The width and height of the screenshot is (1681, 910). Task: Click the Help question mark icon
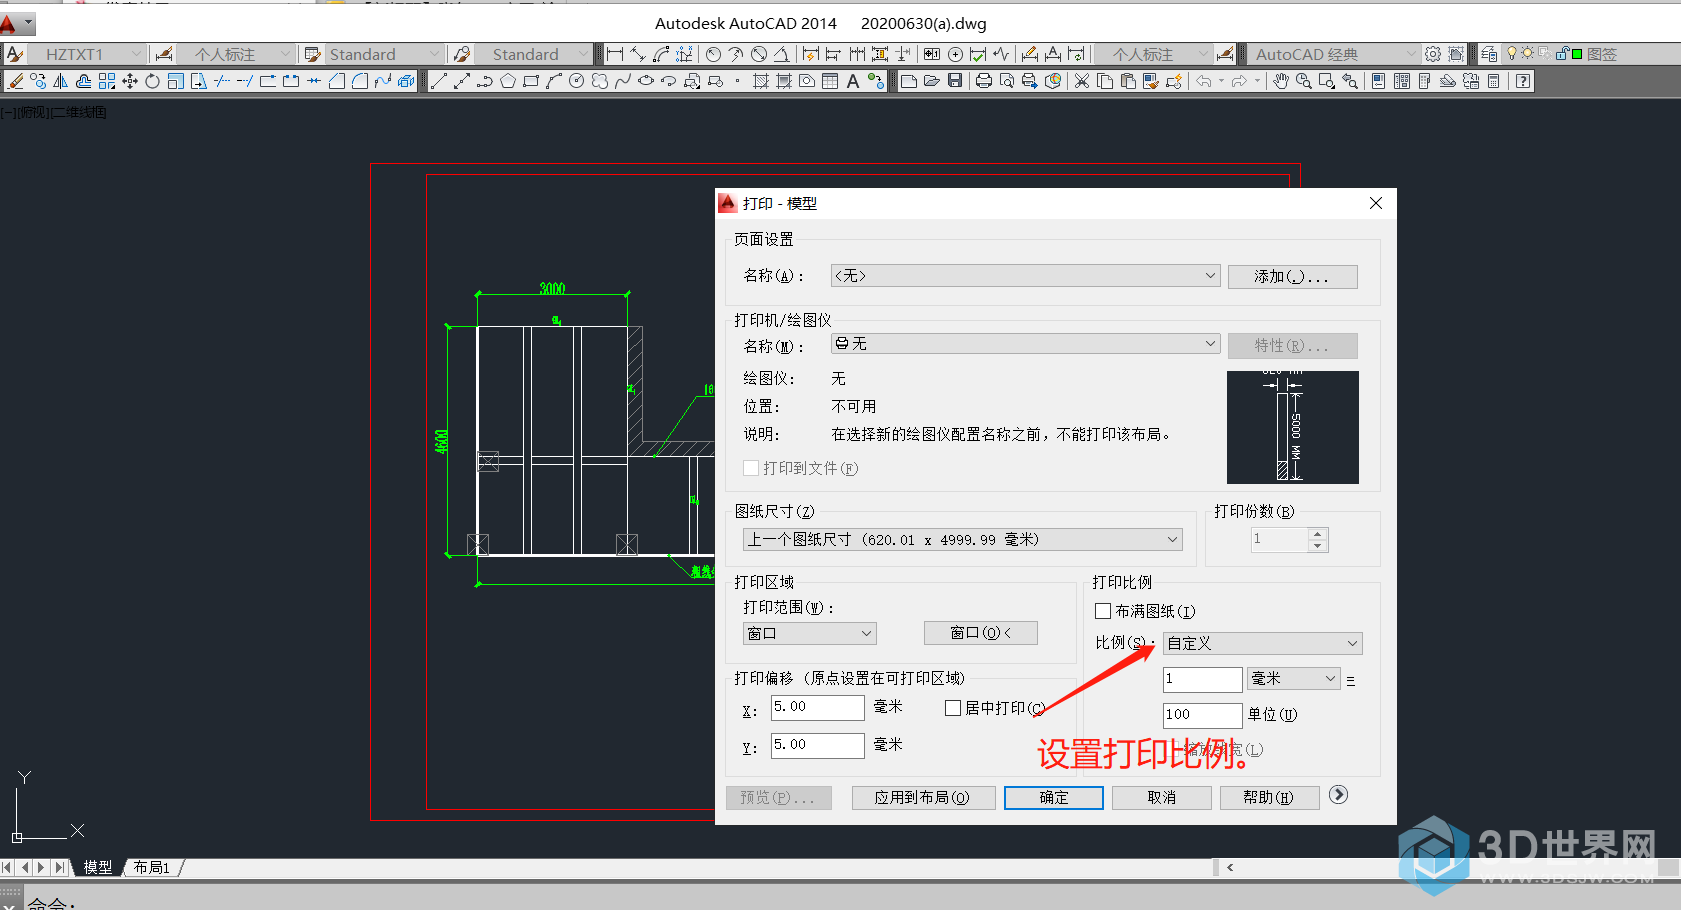(x=1523, y=81)
